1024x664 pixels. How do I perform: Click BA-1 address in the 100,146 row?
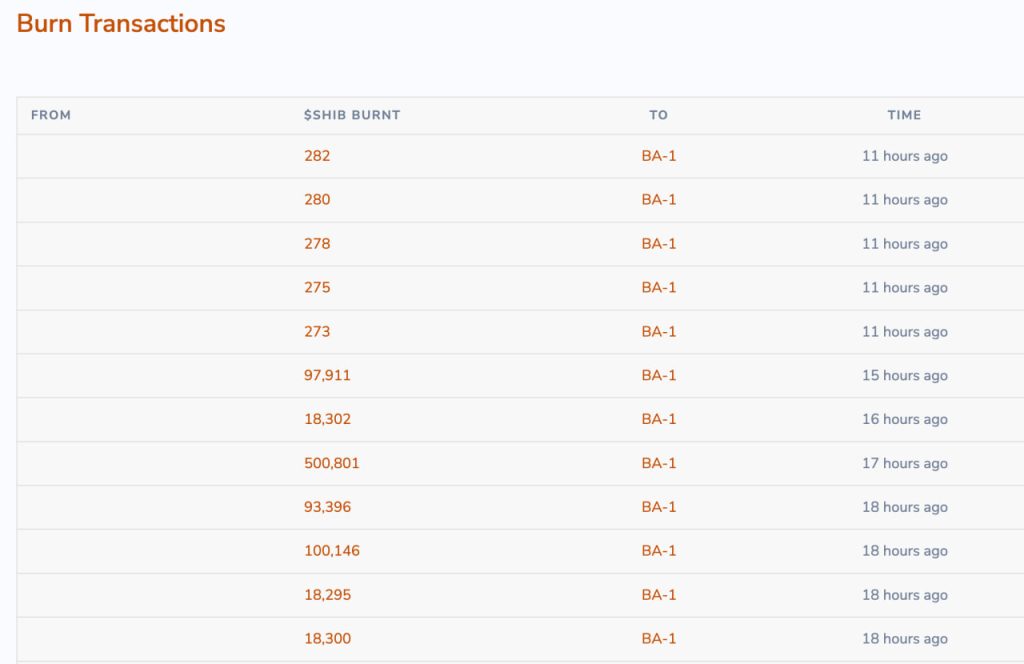pos(659,551)
